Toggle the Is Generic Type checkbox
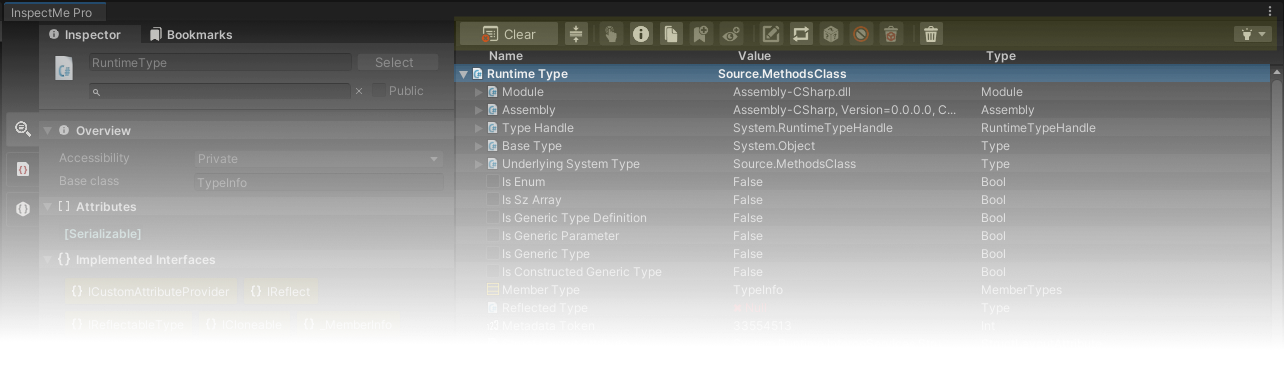1284x389 pixels. pos(492,254)
